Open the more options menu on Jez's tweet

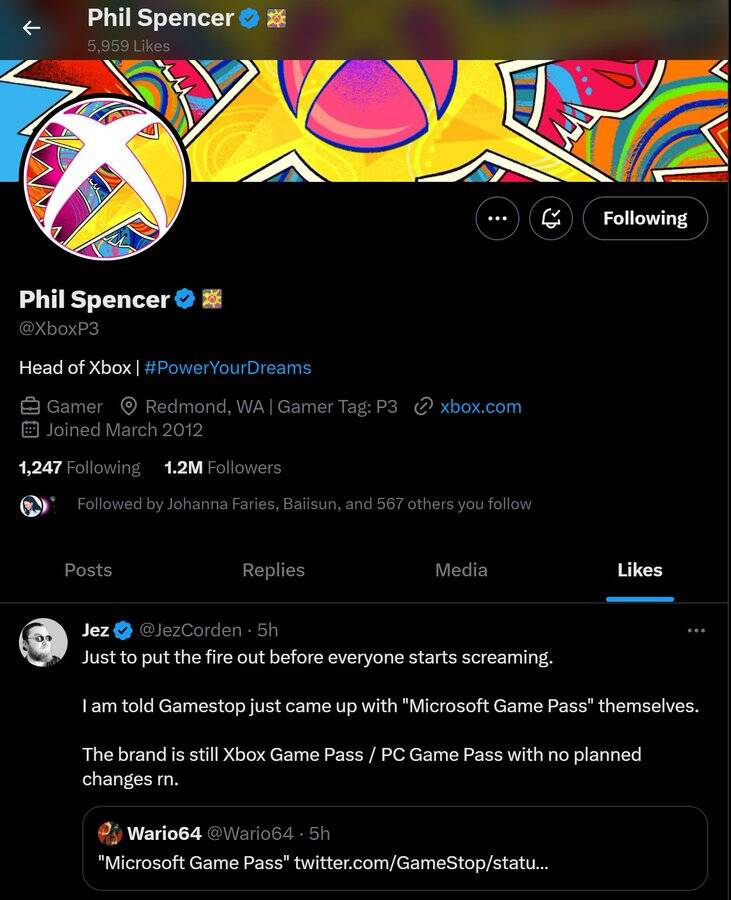pos(696,630)
